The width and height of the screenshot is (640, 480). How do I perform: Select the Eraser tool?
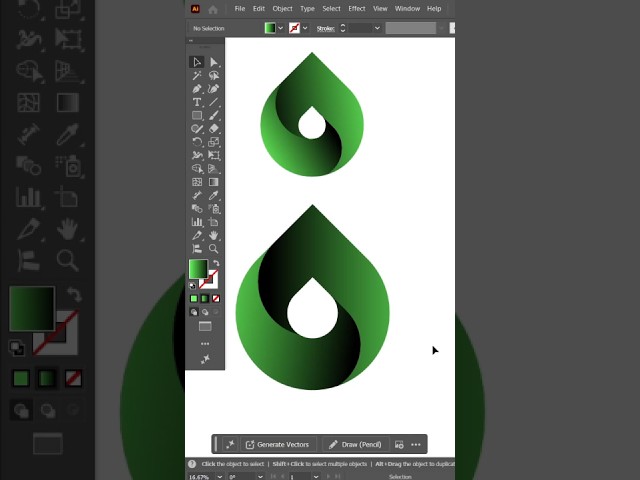point(213,129)
